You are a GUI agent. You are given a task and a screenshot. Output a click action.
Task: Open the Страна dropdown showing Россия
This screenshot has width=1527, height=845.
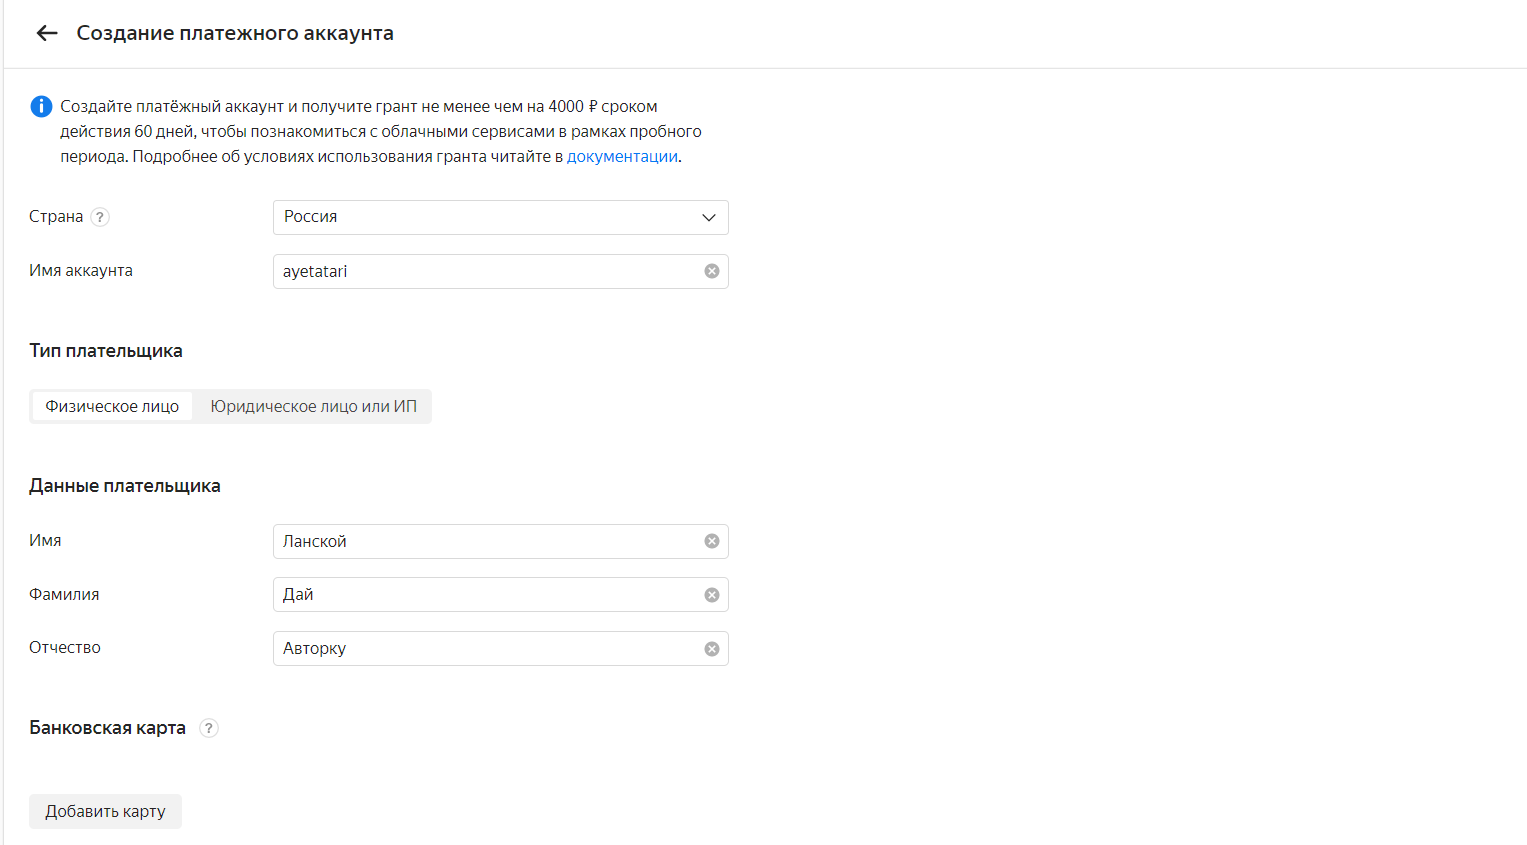click(490, 217)
